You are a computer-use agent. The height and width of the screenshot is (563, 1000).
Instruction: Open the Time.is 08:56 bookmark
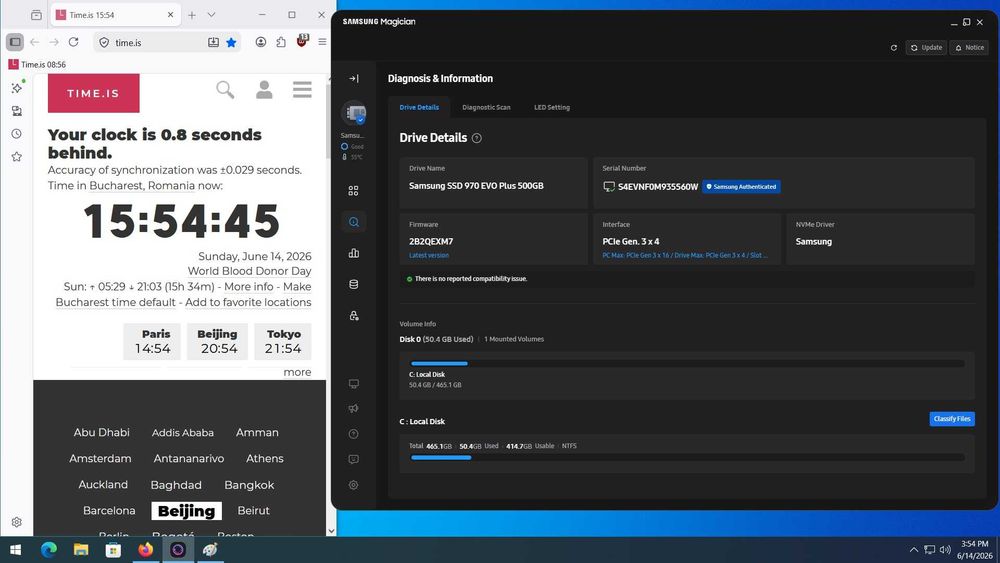tap(37, 64)
